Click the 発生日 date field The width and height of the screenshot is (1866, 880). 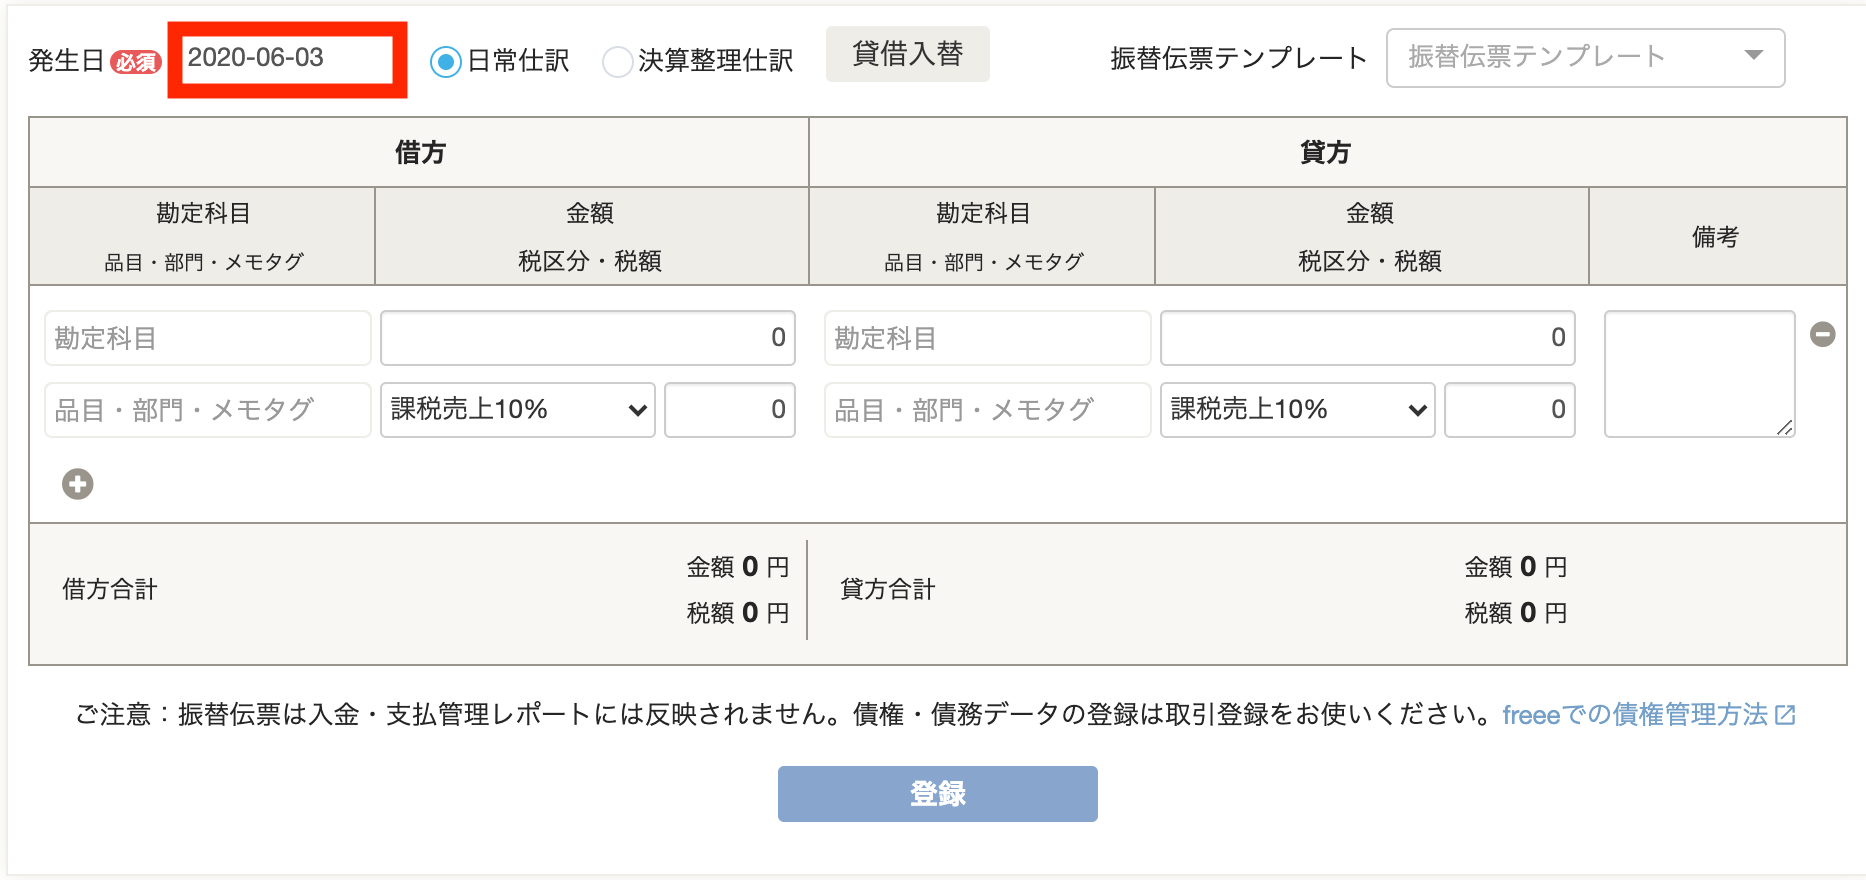click(287, 59)
